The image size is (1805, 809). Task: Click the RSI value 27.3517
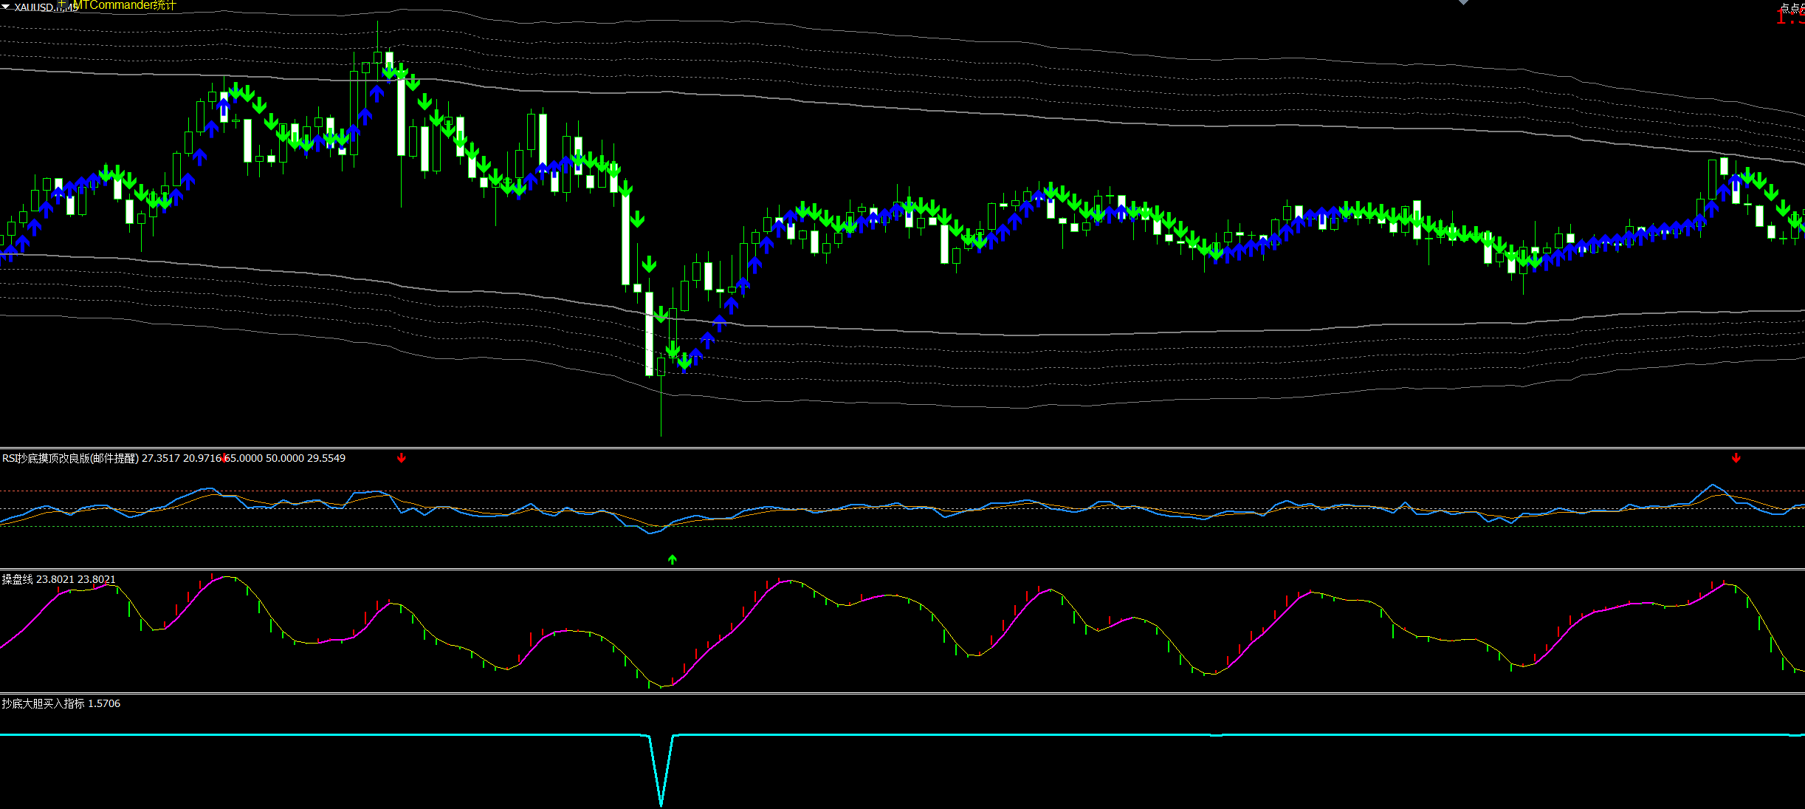161,458
